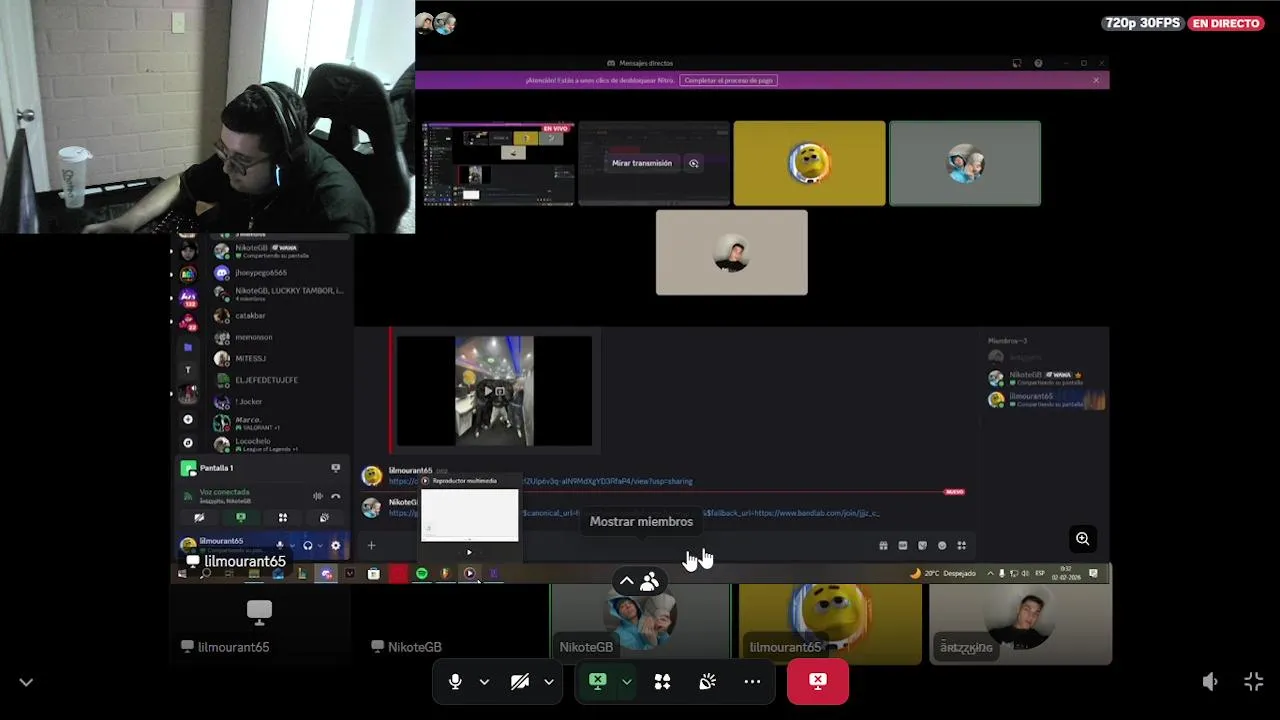Click the stop streaming icon beside 'Pantalla 1'
The height and width of the screenshot is (720, 1280).
coord(335,468)
